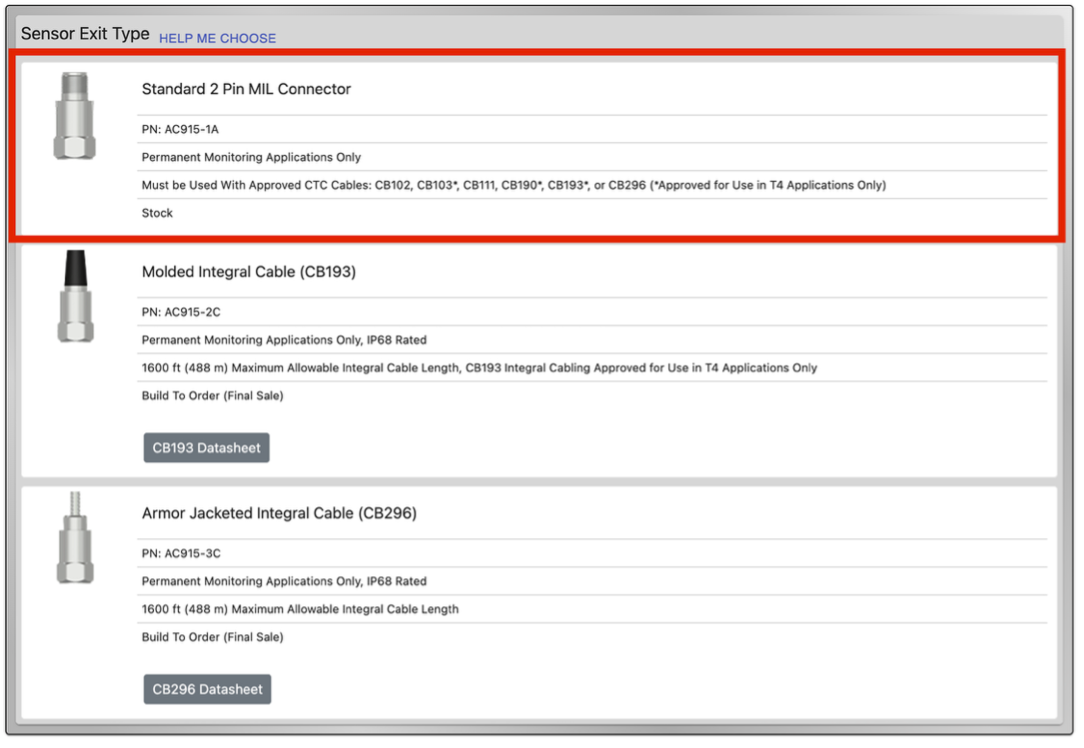The height and width of the screenshot is (748, 1084).
Task: Click the Stock availability text
Action: point(157,213)
